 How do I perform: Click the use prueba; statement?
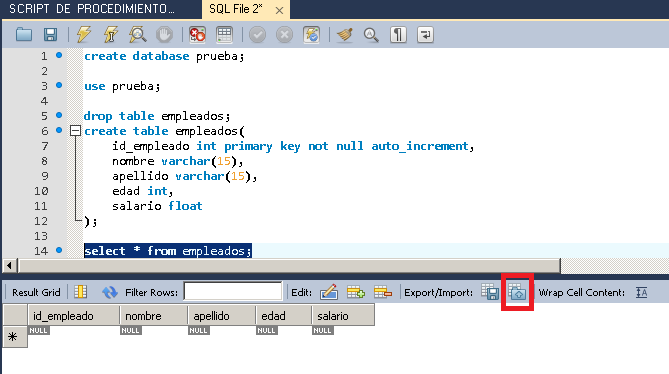coord(122,86)
